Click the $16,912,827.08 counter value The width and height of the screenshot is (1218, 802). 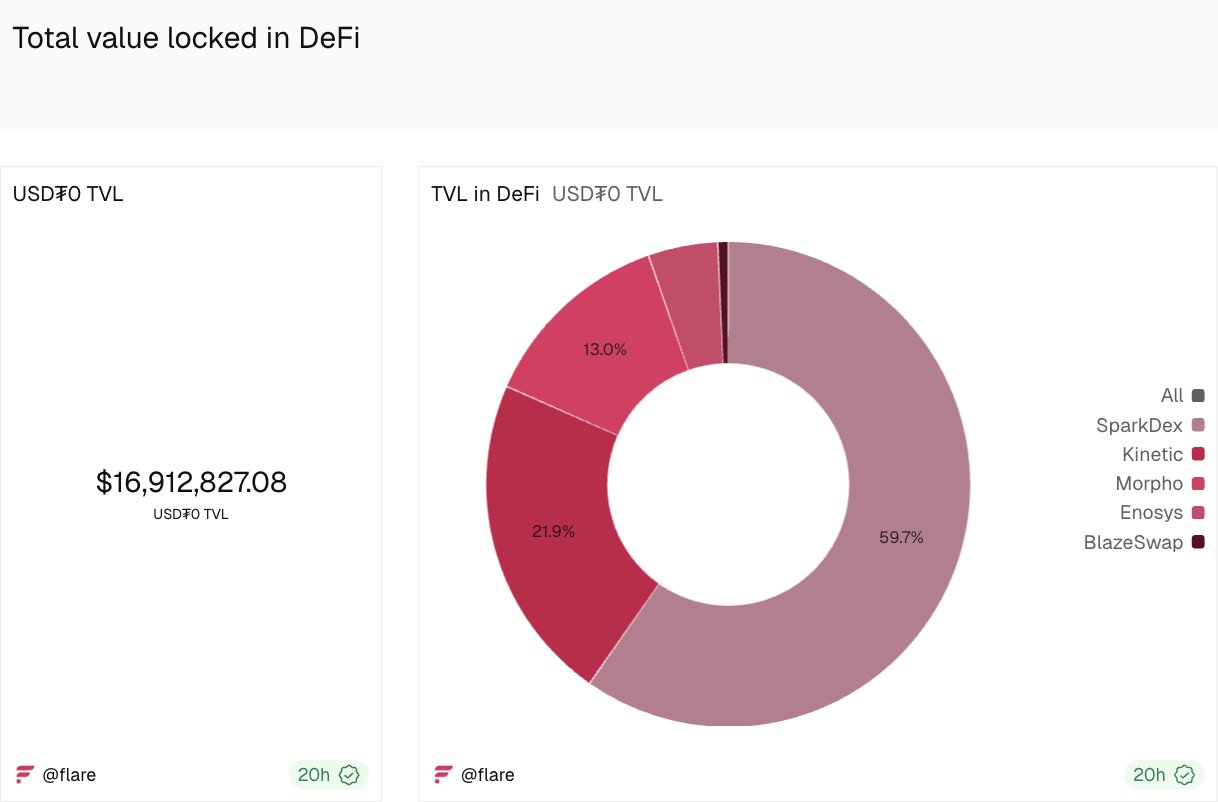click(191, 483)
